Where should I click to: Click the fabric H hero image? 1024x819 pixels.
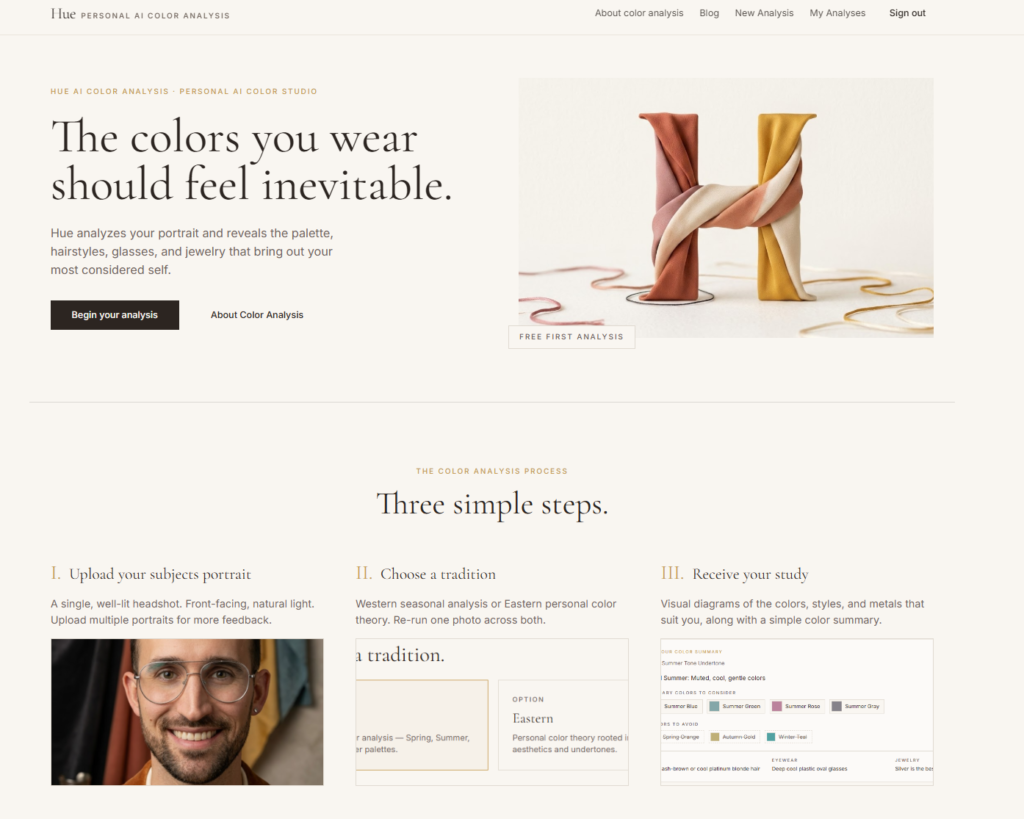(726, 207)
